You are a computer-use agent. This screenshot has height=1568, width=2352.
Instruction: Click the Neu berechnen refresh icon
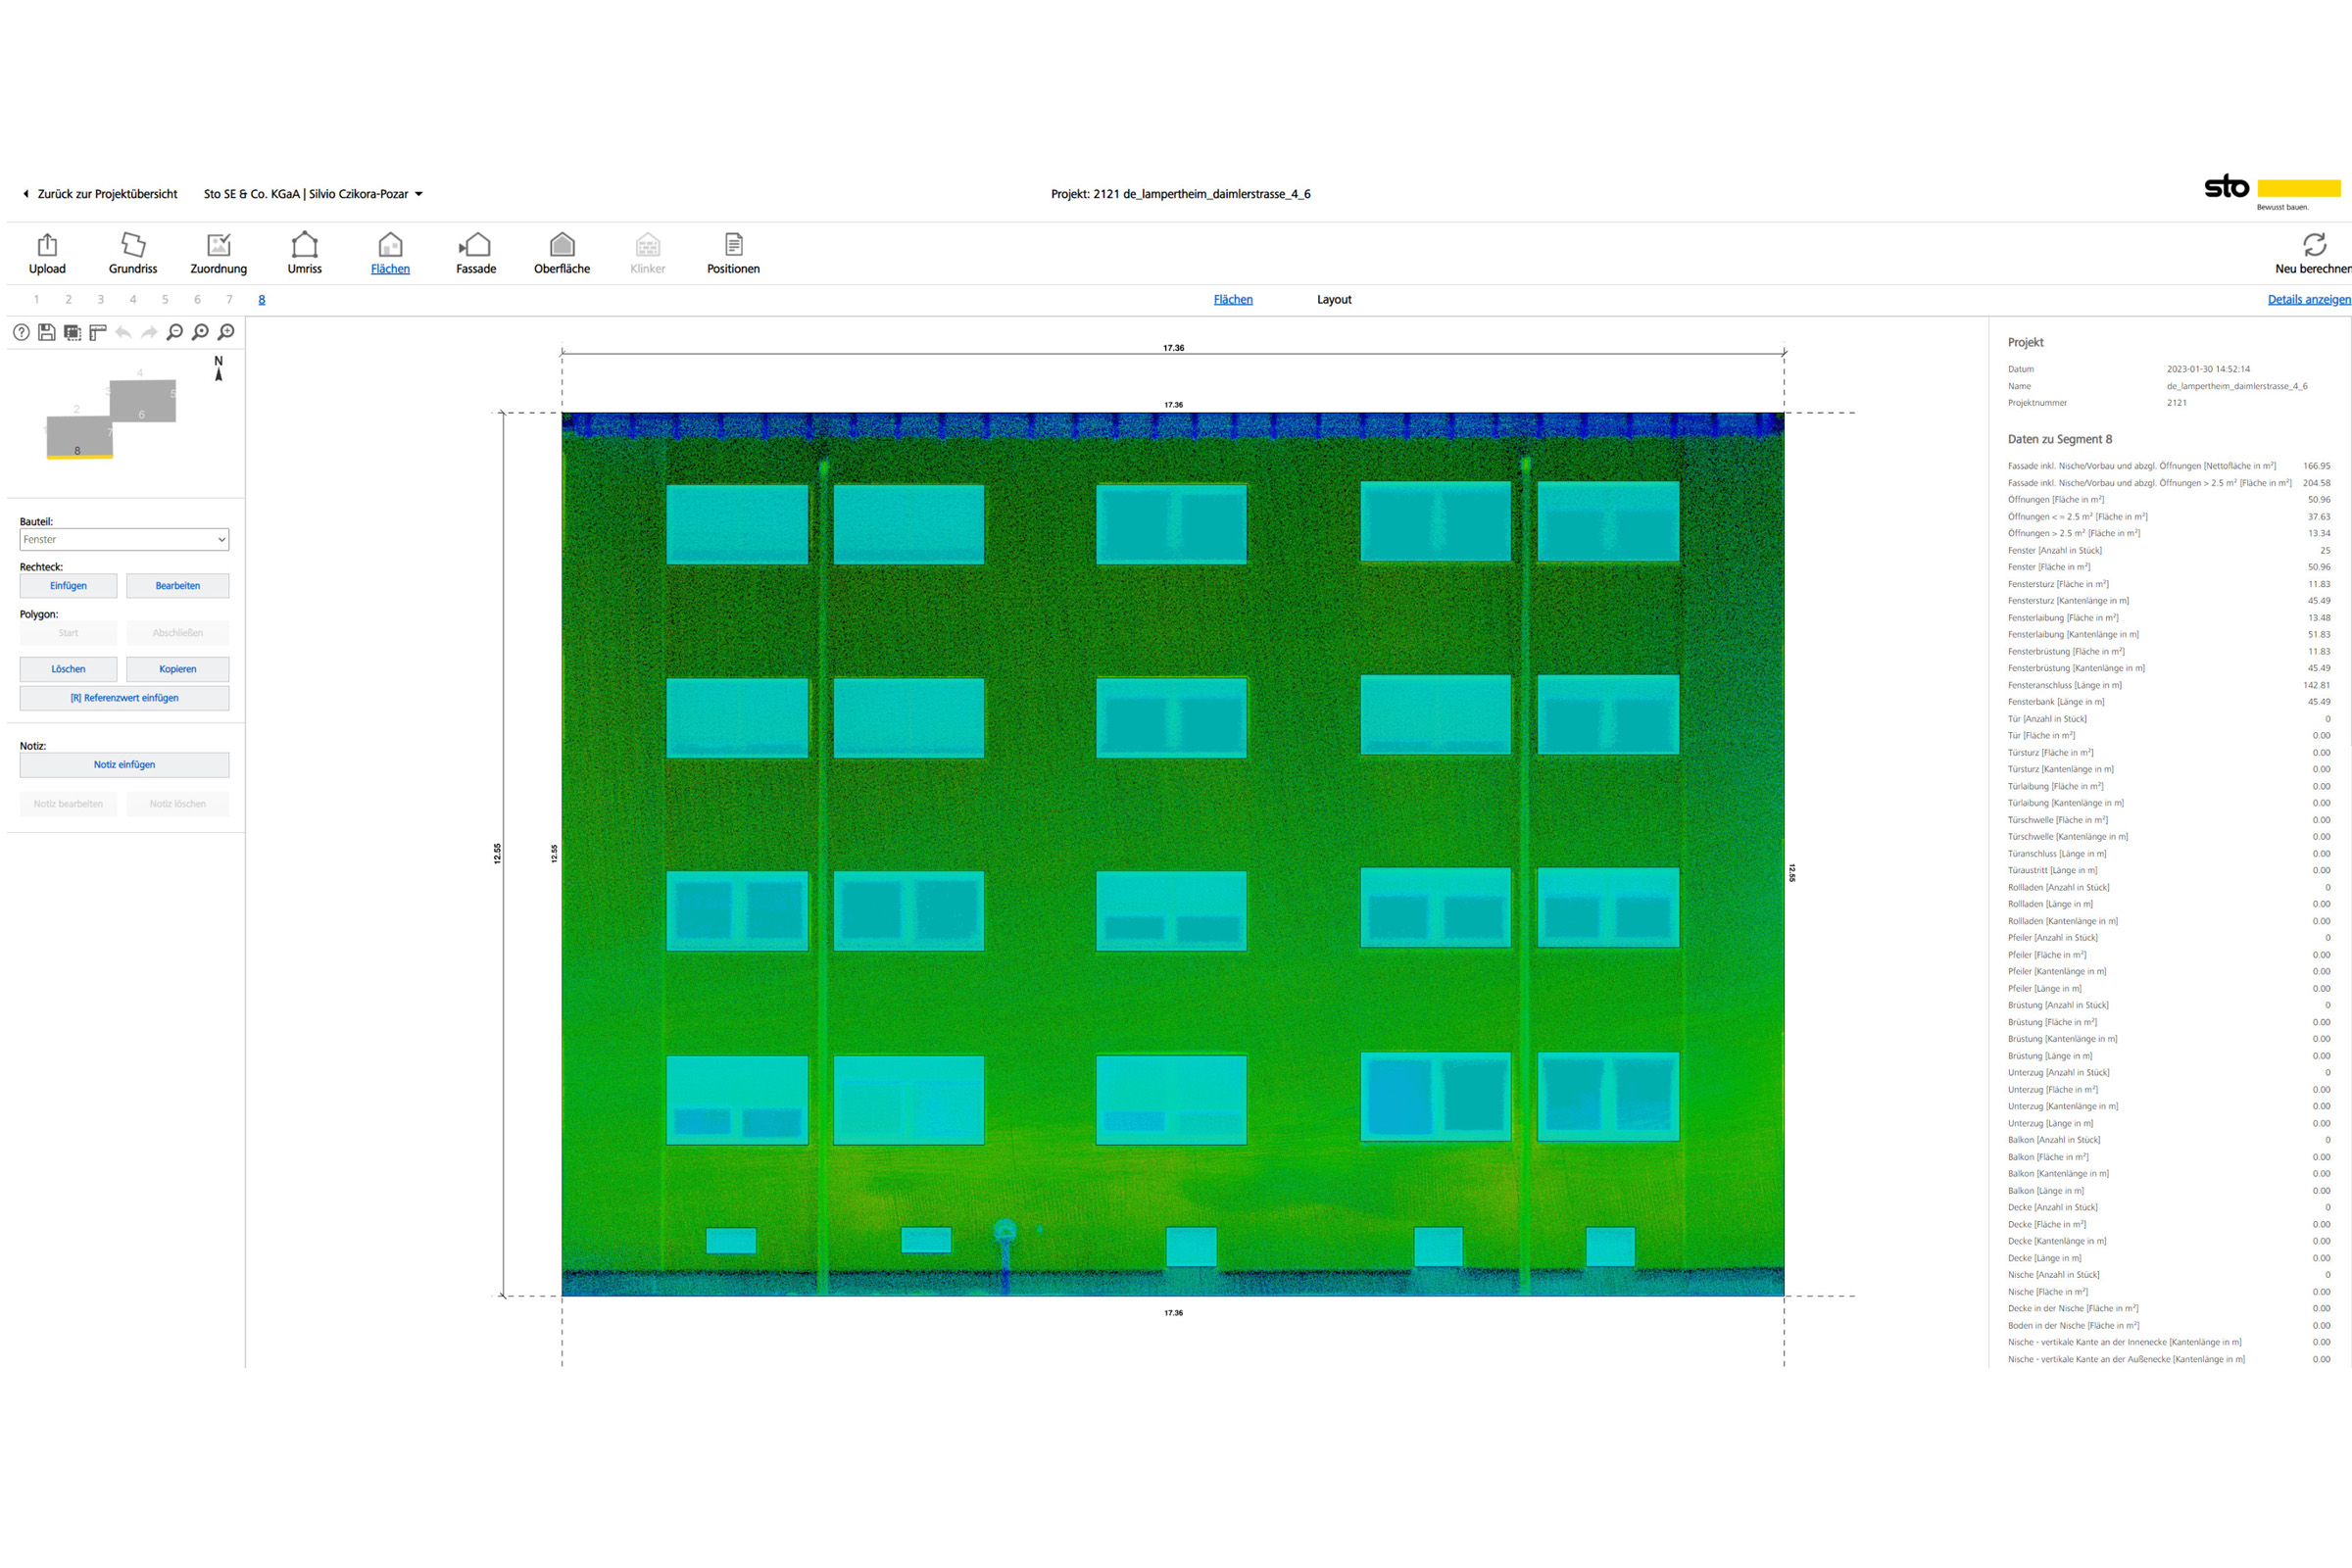click(2314, 245)
